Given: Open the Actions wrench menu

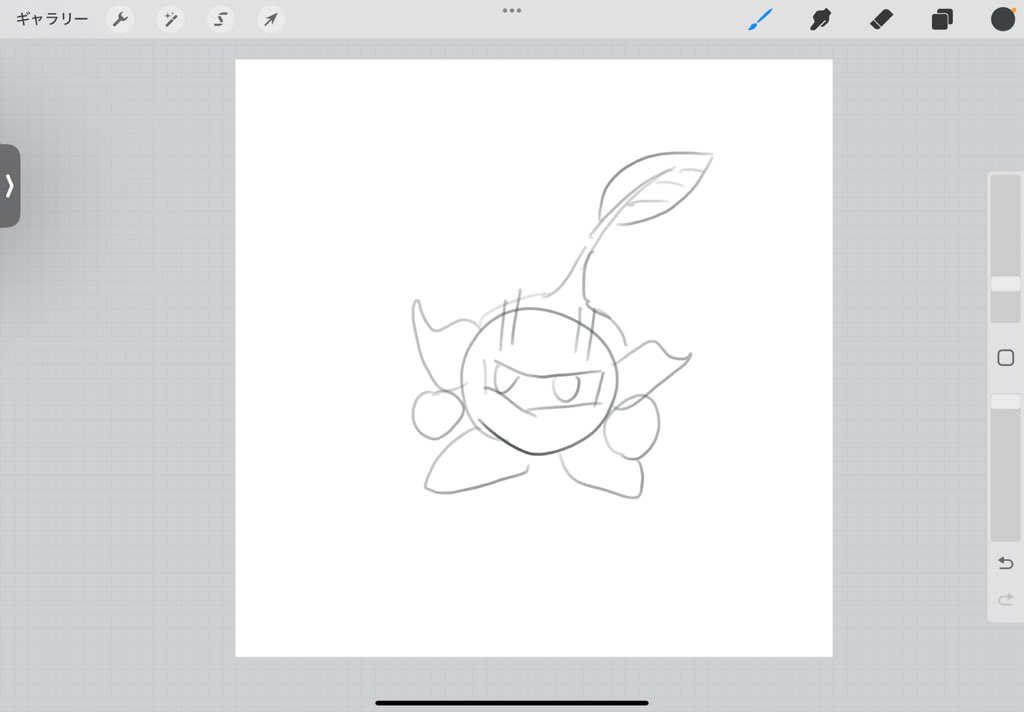Looking at the screenshot, I should coord(120,20).
